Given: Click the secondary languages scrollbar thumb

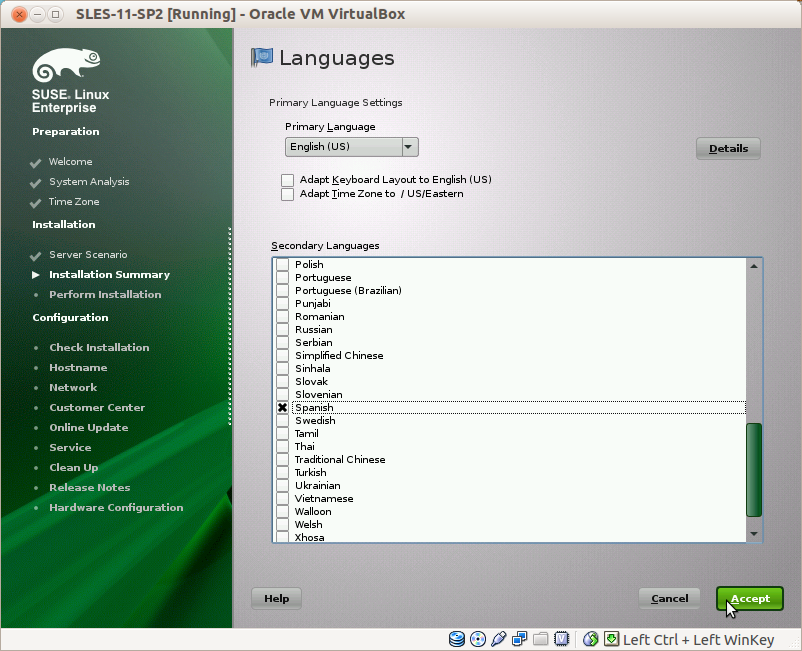Looking at the screenshot, I should pos(754,470).
